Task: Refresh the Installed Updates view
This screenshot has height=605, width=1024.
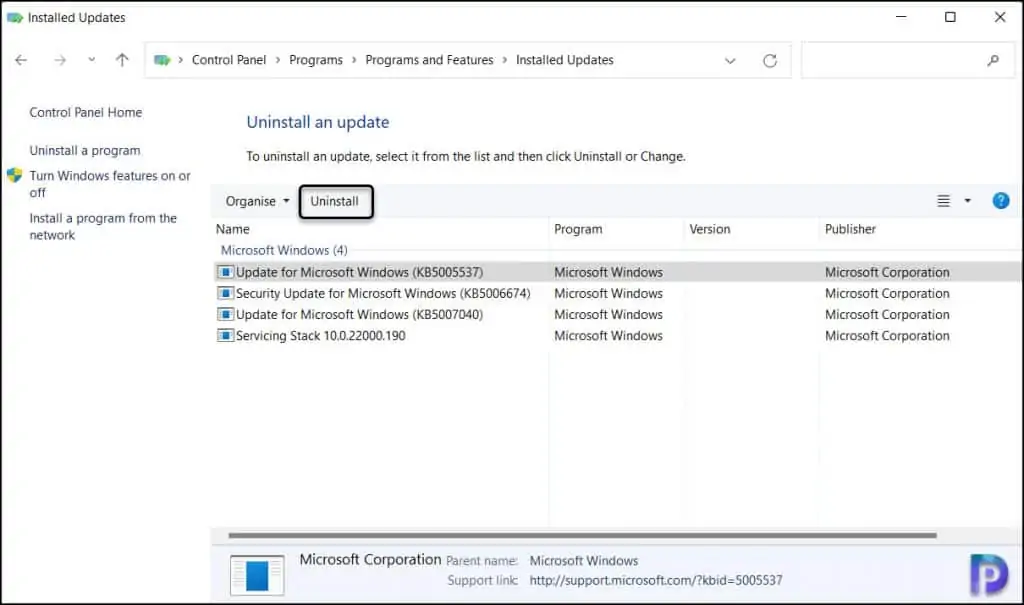Action: 770,61
